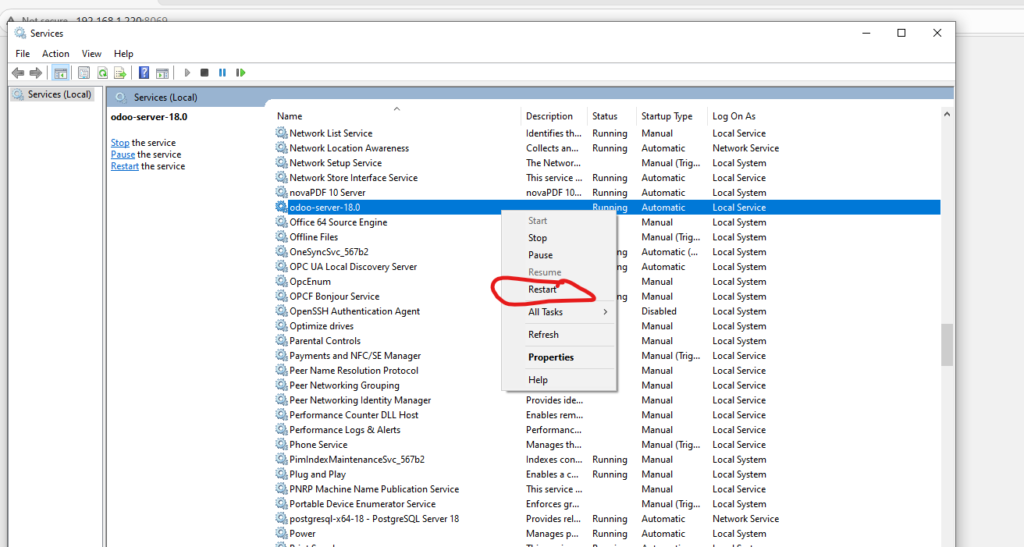Sort list by the Name column header
The height and width of the screenshot is (547, 1024).
pos(290,116)
